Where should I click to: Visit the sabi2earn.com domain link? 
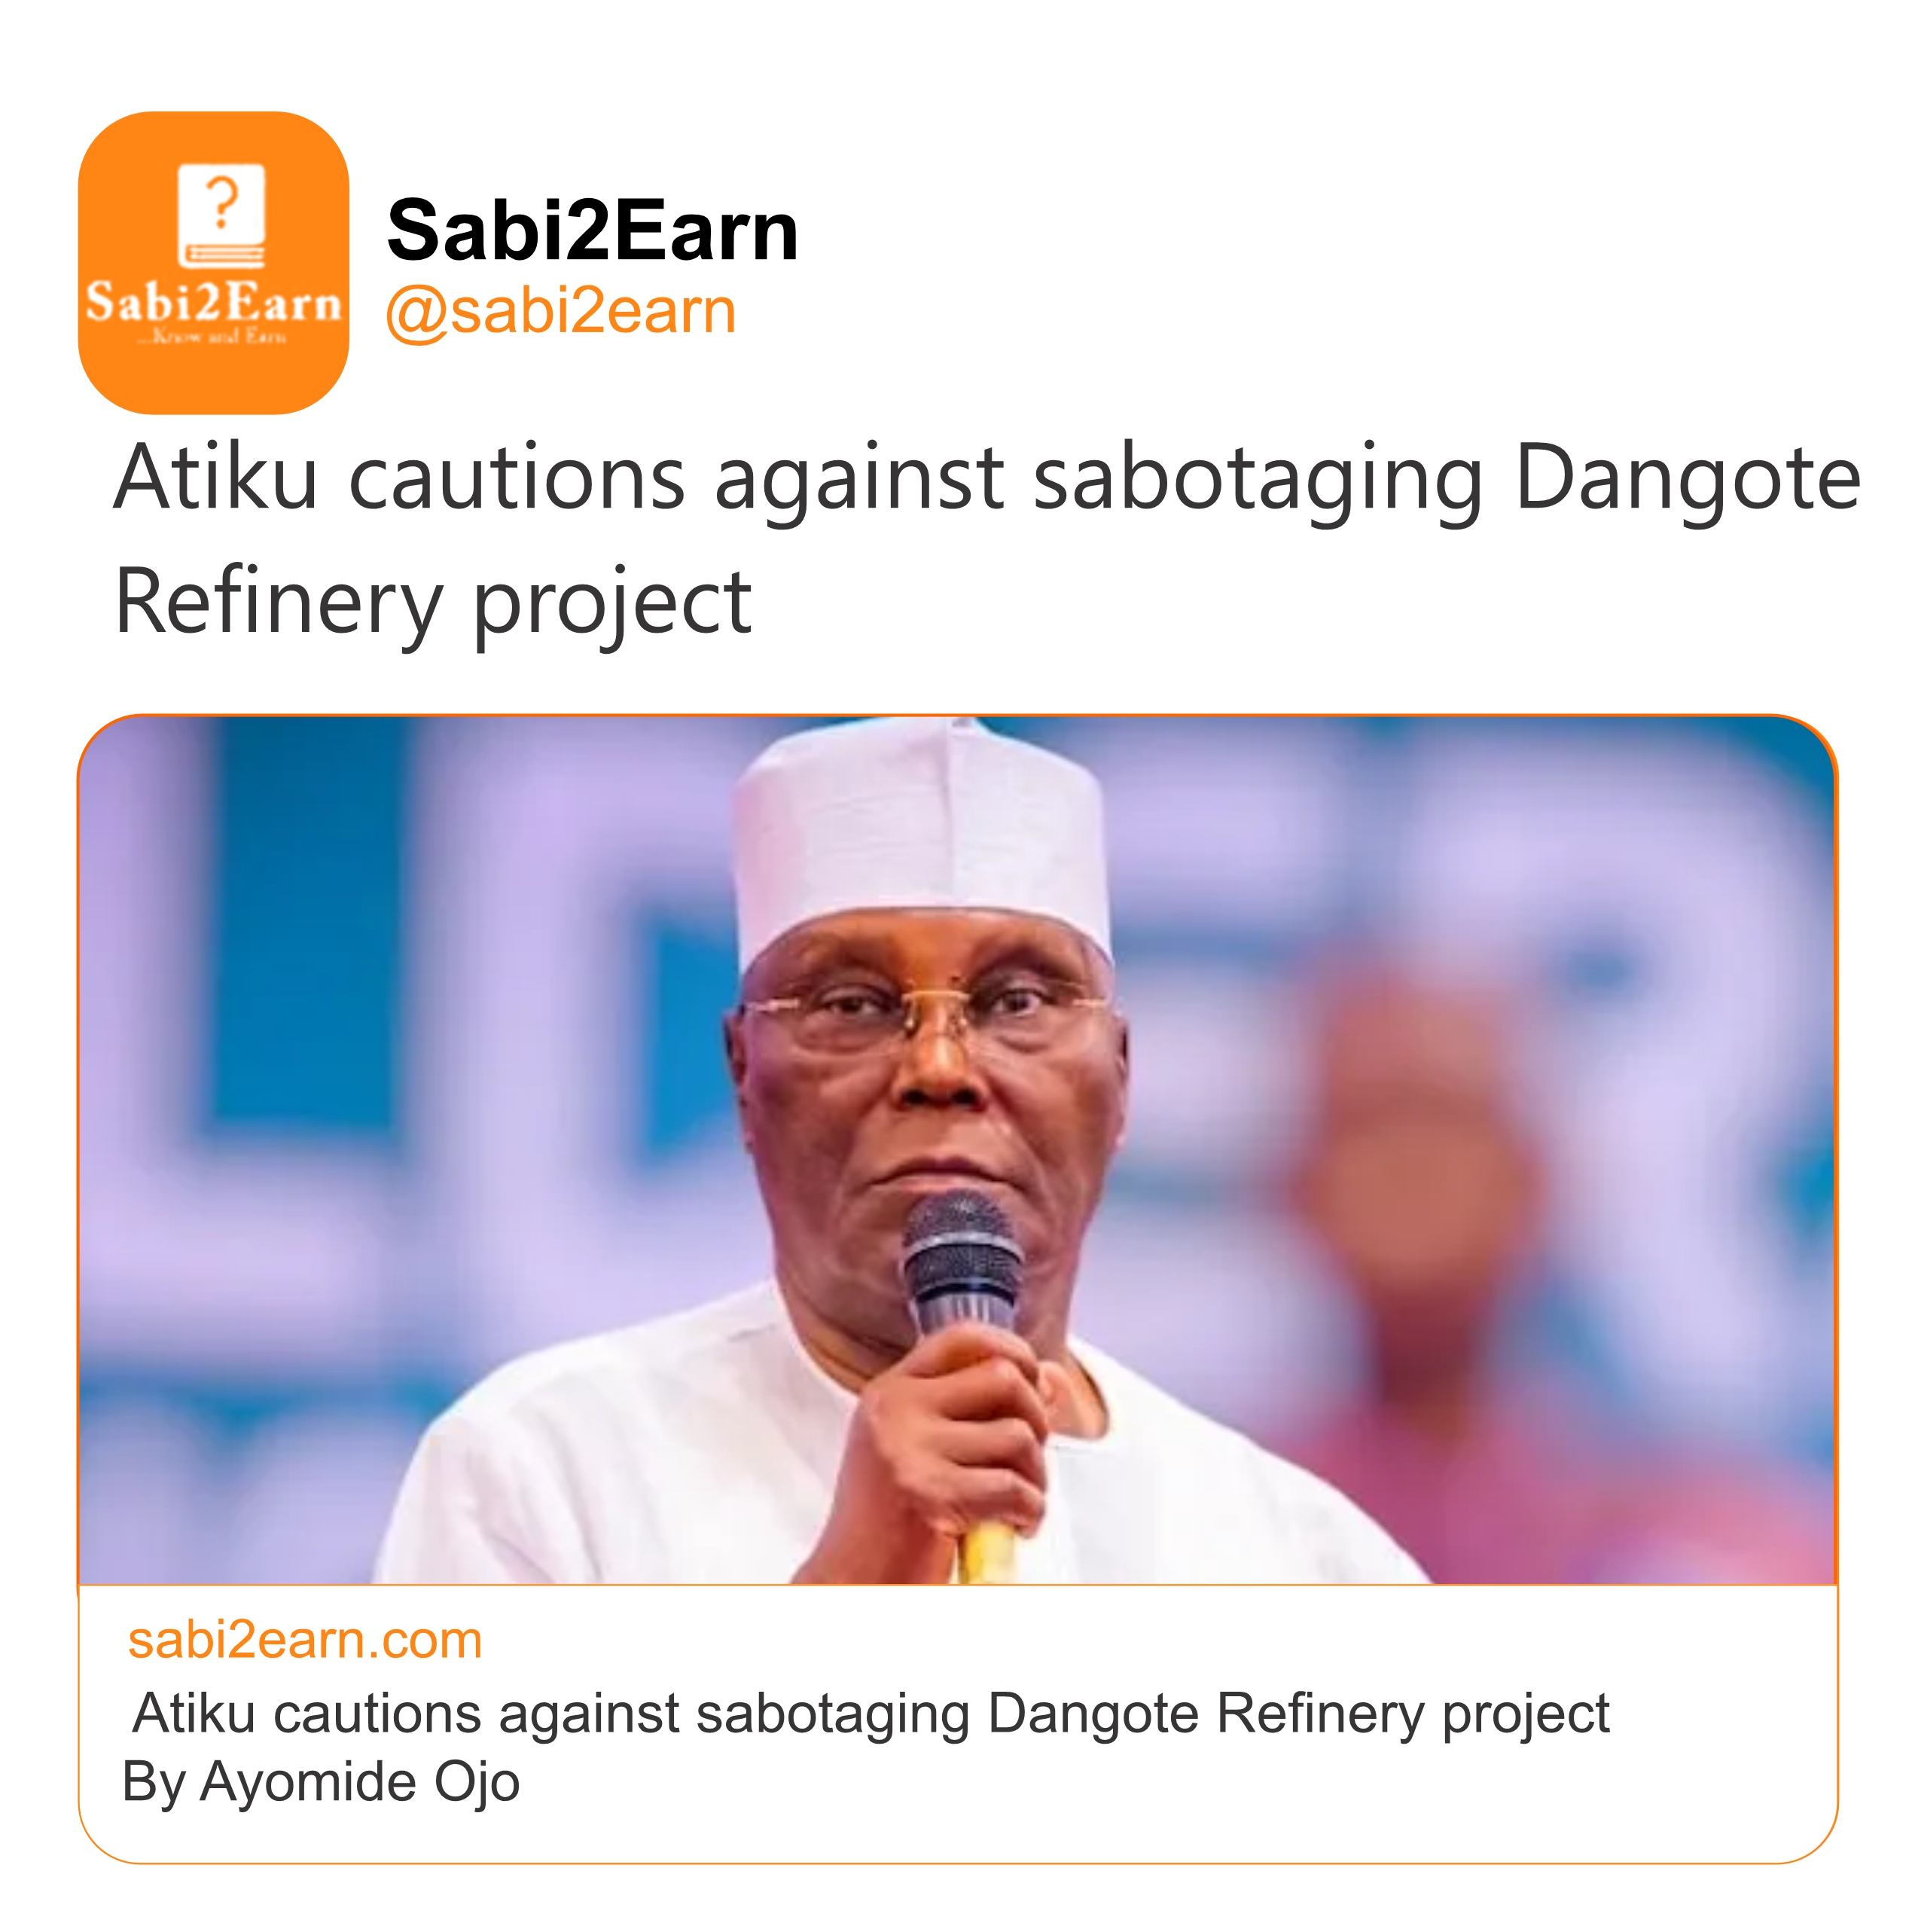click(305, 1641)
